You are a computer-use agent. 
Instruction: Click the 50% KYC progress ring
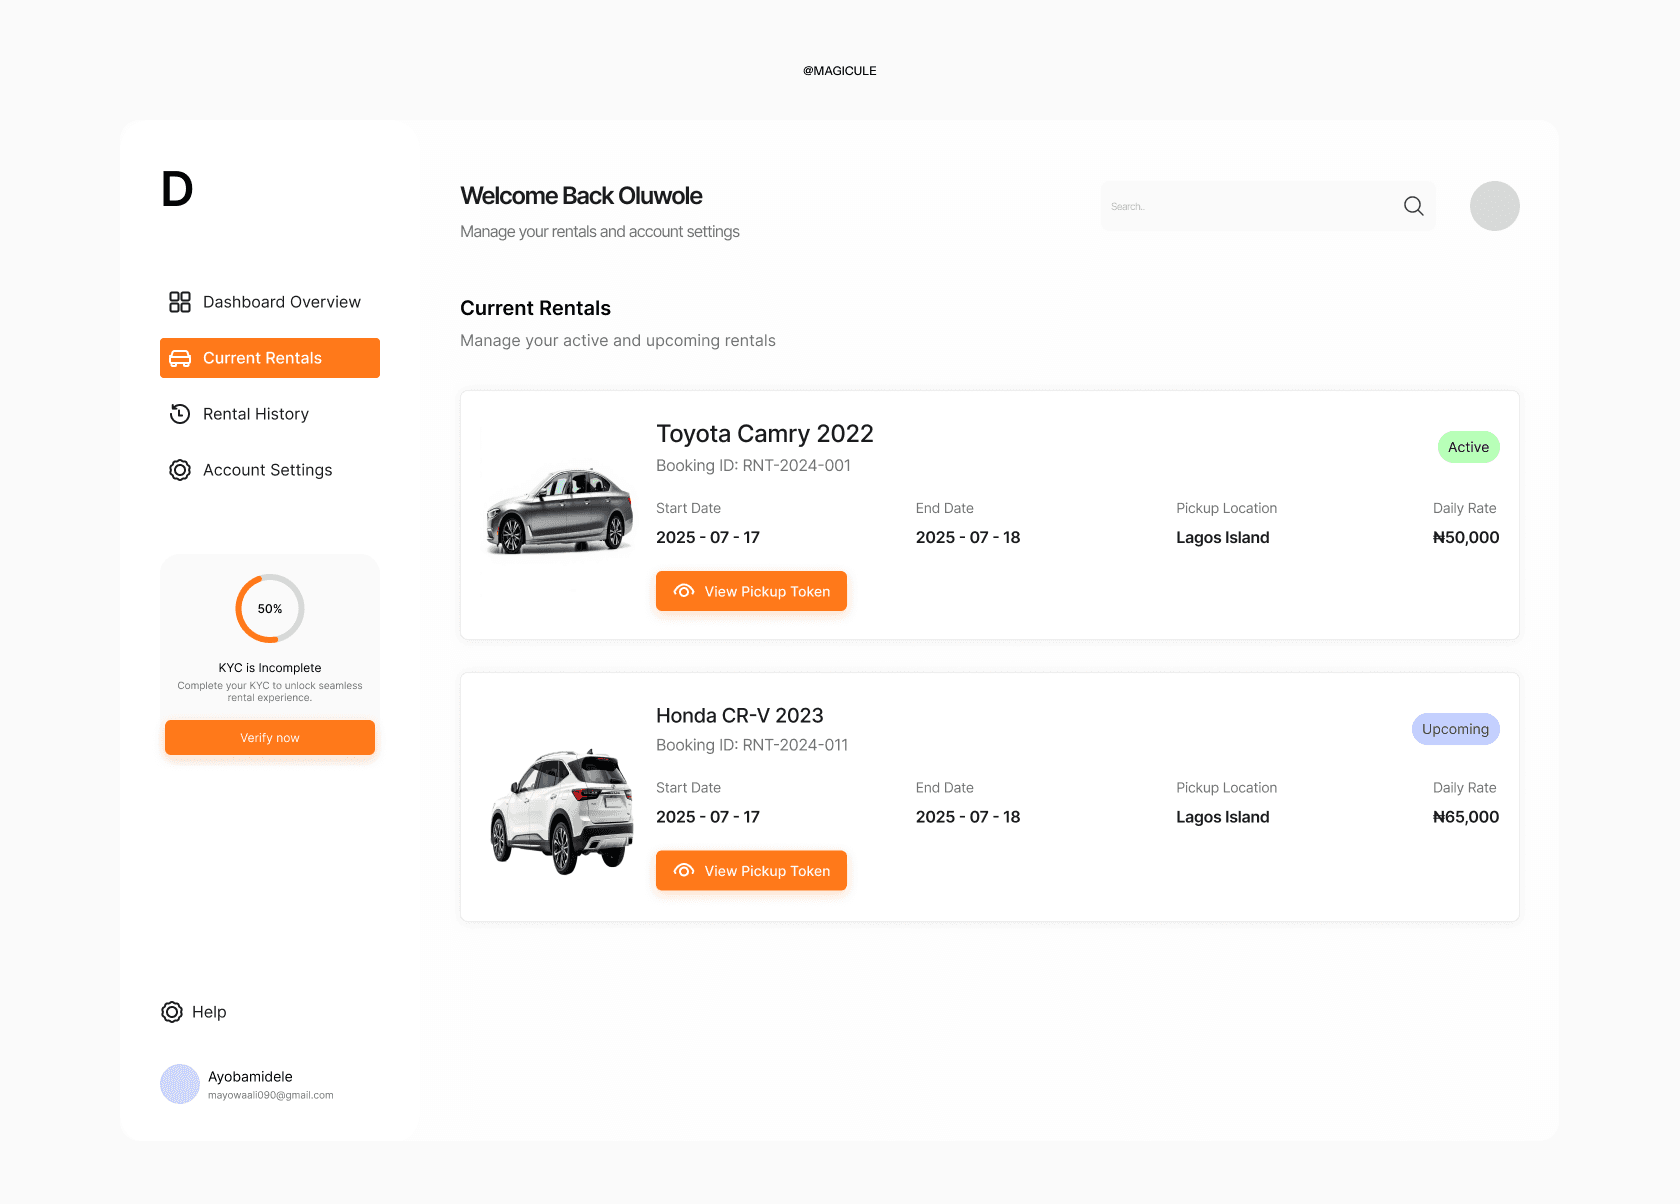click(270, 608)
